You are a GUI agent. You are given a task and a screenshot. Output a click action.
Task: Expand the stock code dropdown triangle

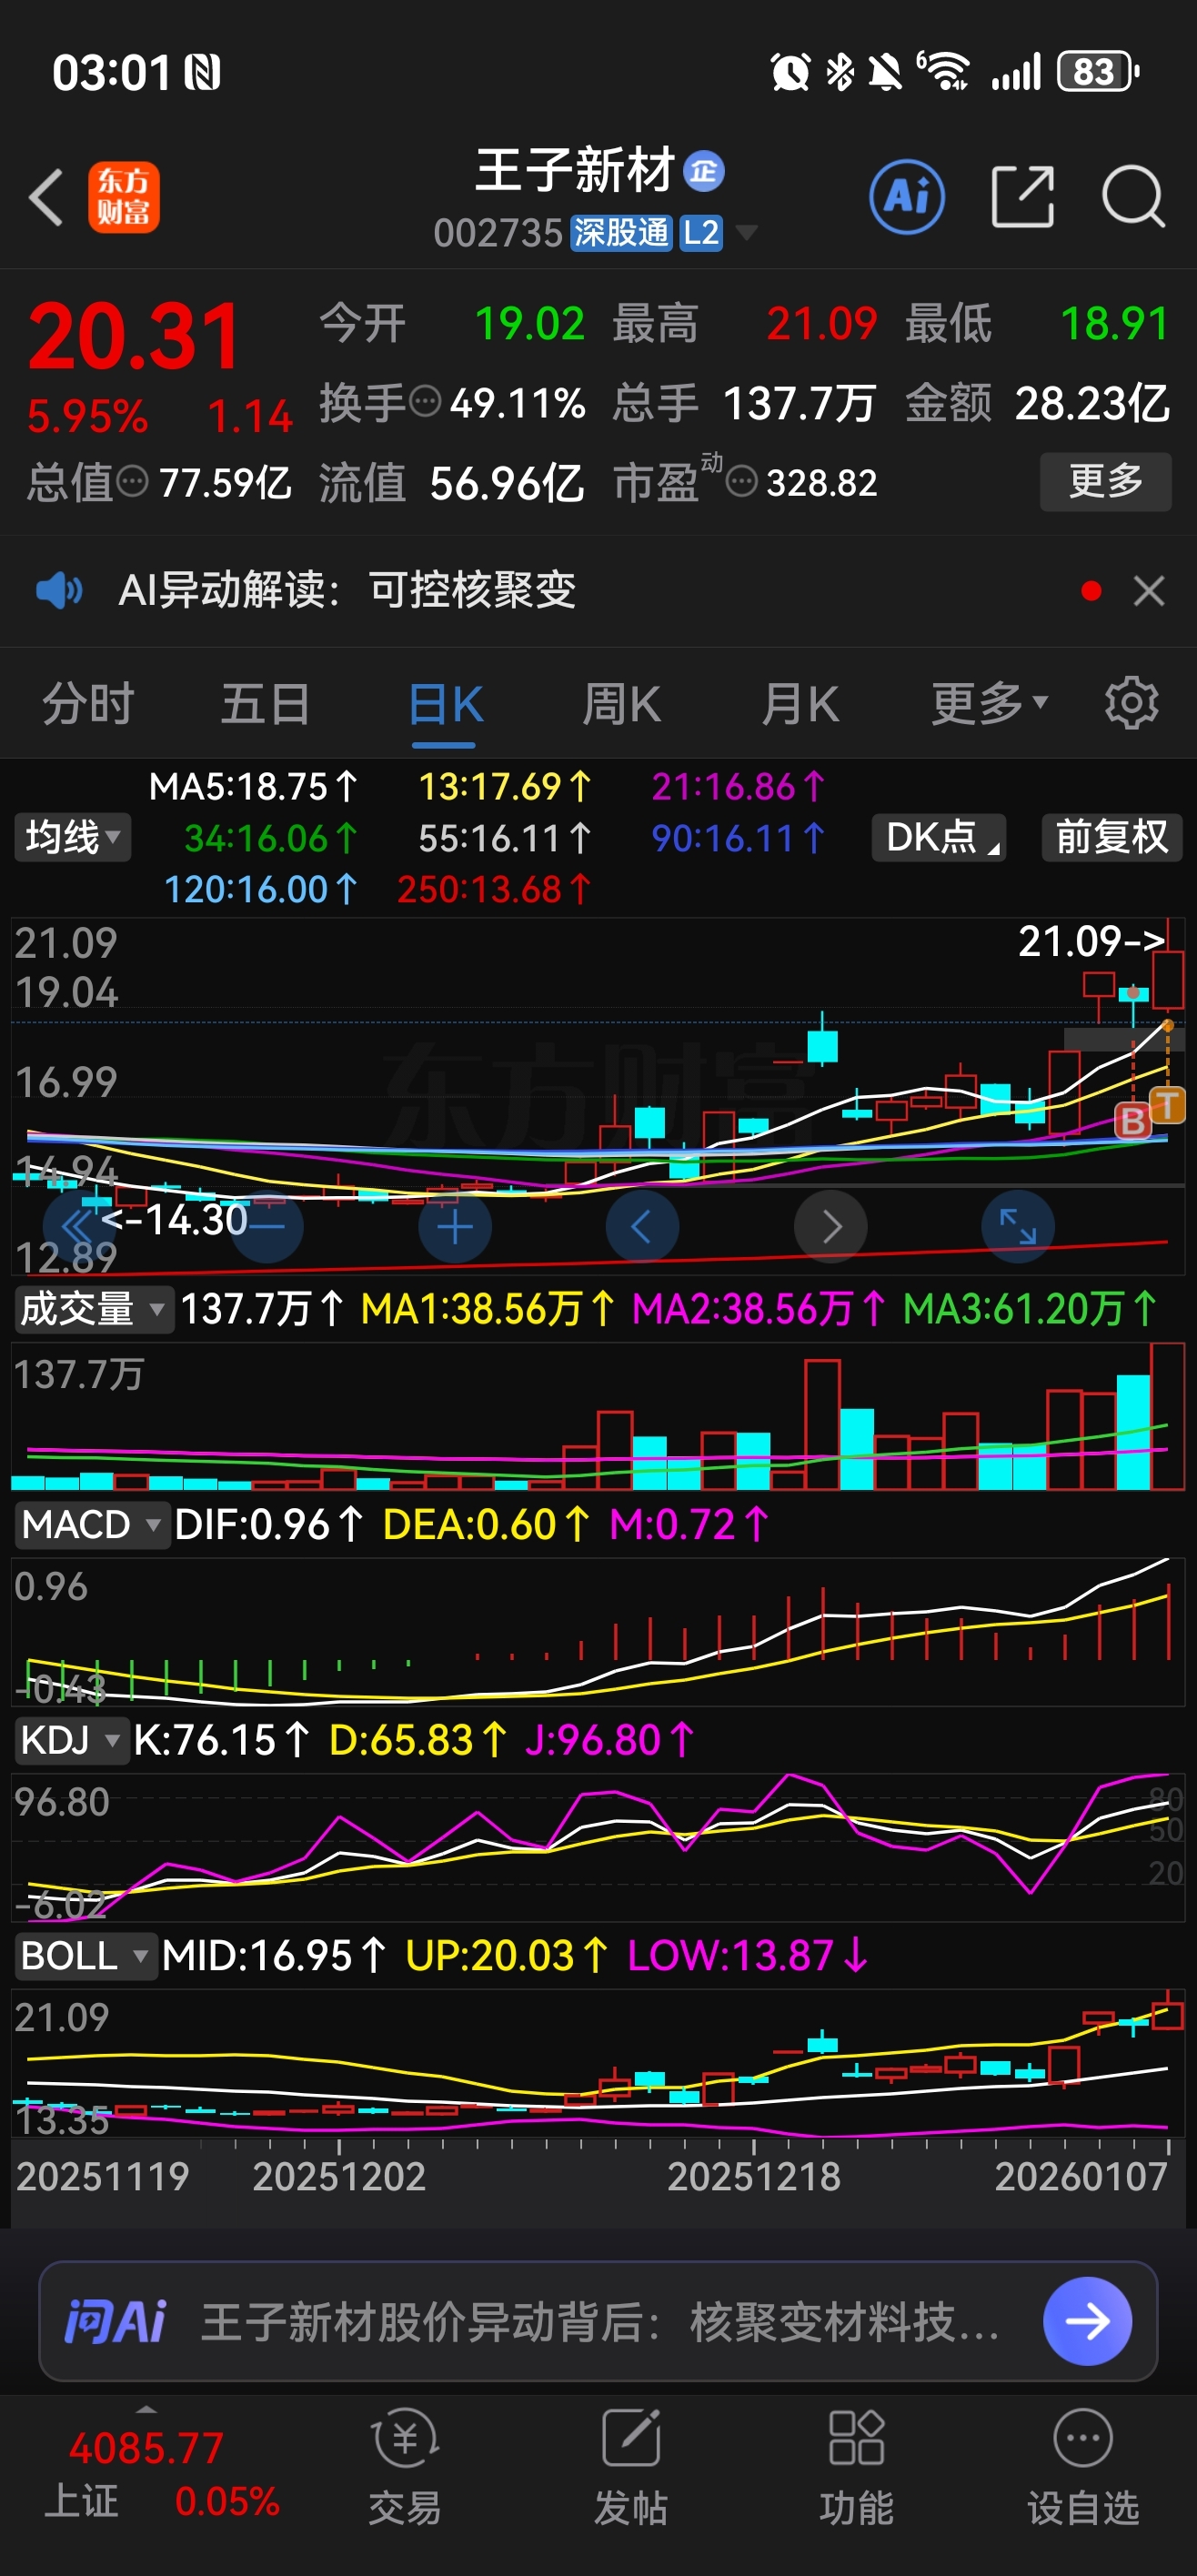pyautogui.click(x=746, y=233)
